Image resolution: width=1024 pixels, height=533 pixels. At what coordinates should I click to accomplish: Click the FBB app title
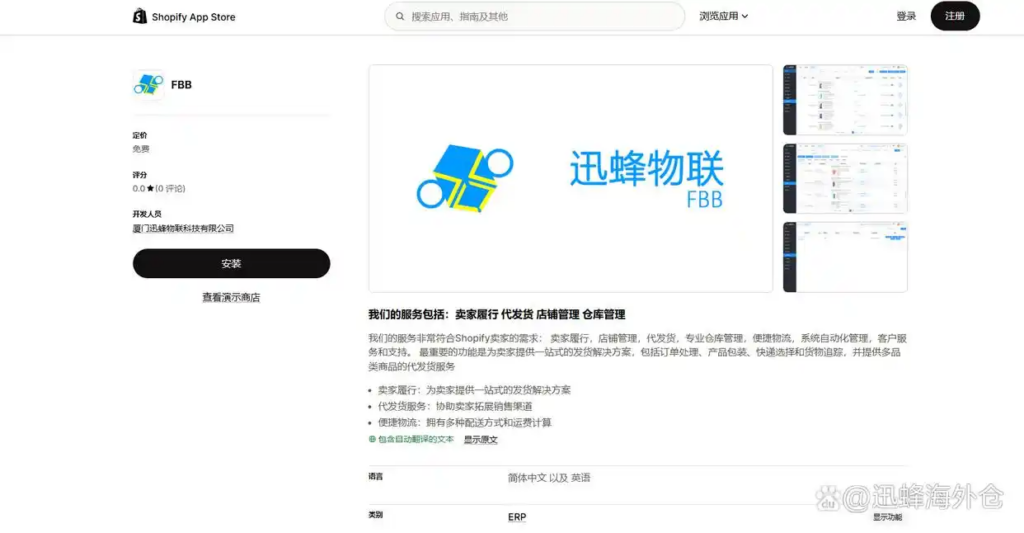tap(181, 85)
